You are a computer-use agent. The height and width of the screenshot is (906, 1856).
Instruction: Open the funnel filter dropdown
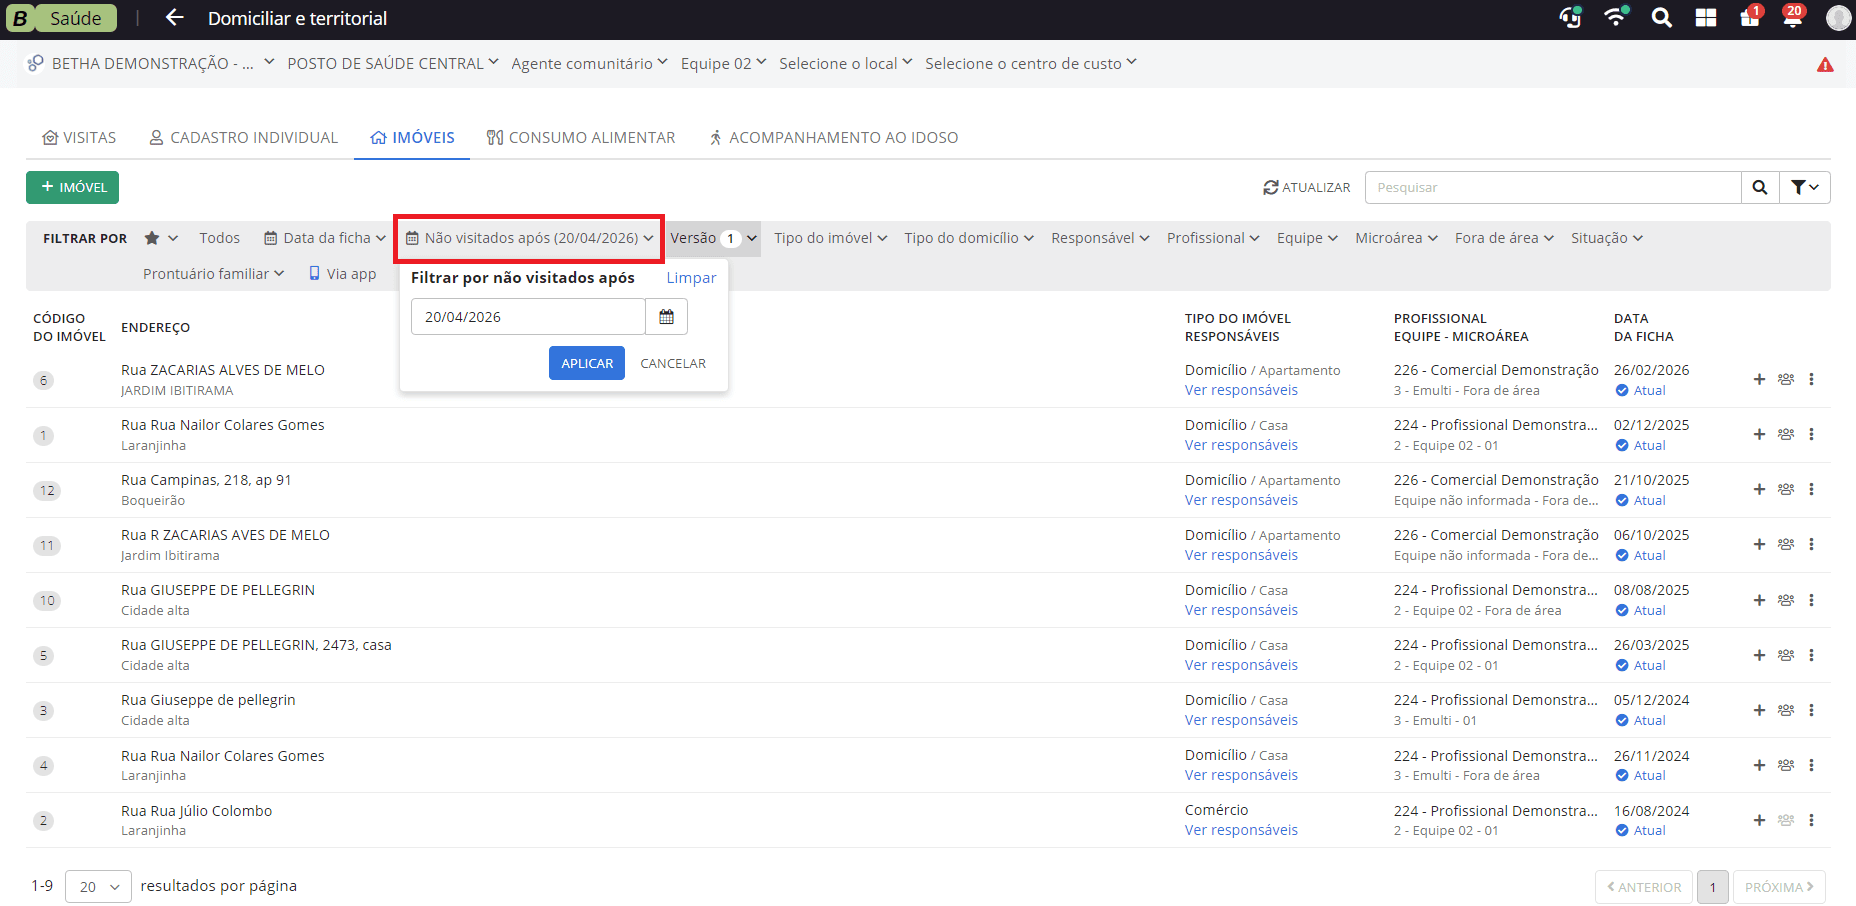point(1805,187)
